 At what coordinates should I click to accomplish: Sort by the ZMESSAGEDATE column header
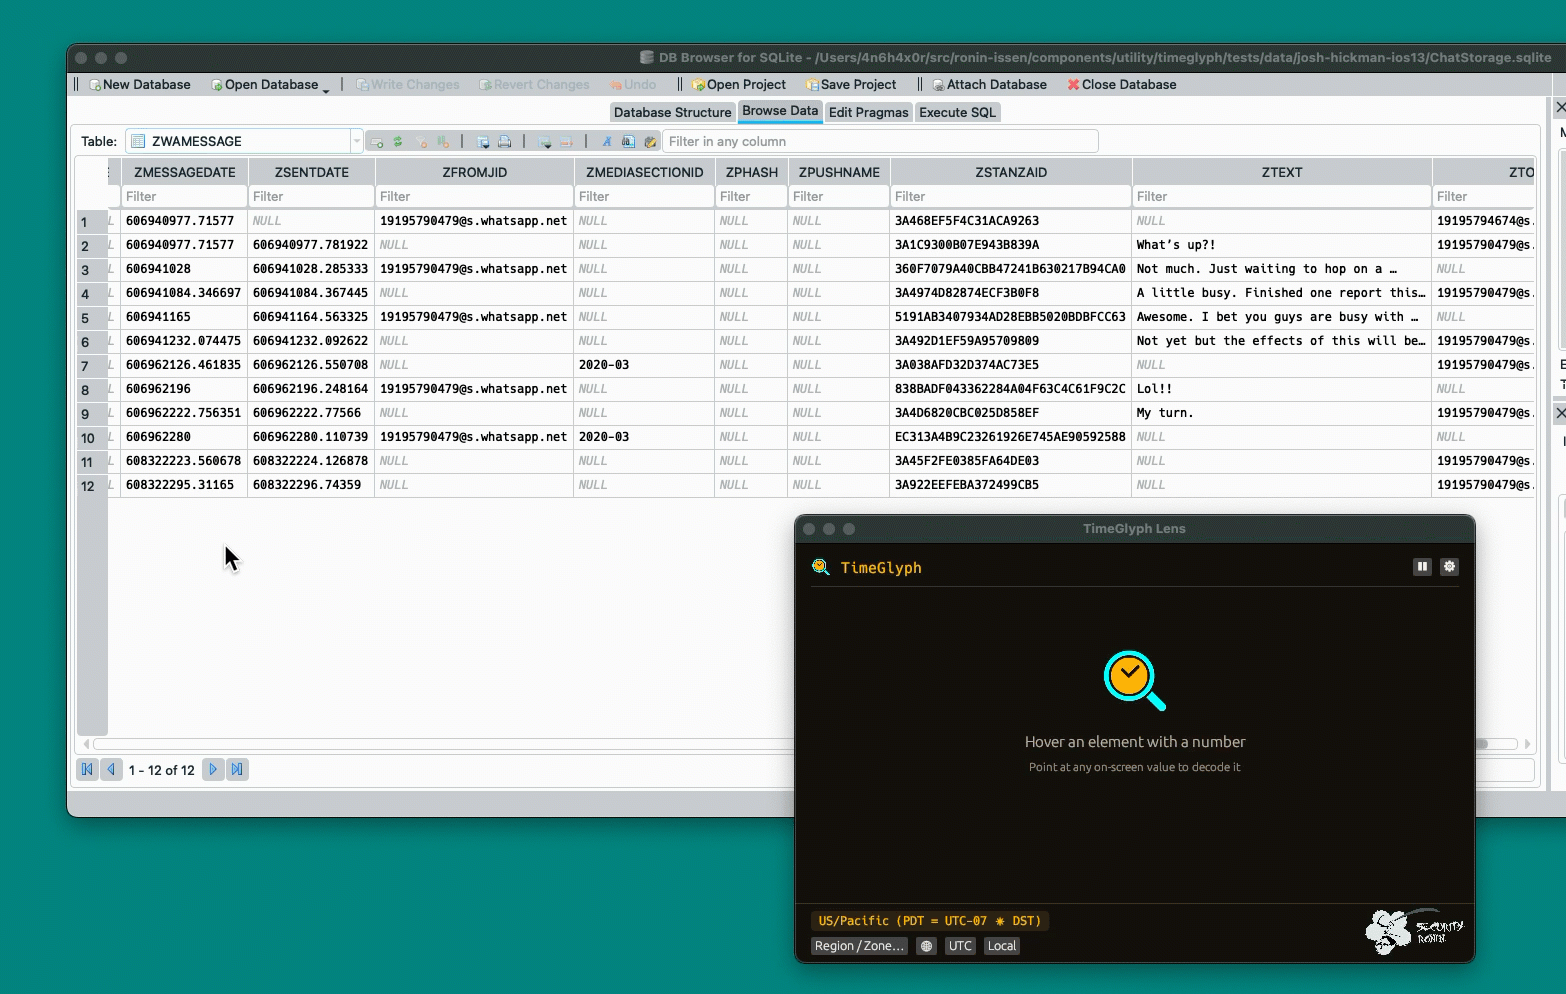click(185, 172)
